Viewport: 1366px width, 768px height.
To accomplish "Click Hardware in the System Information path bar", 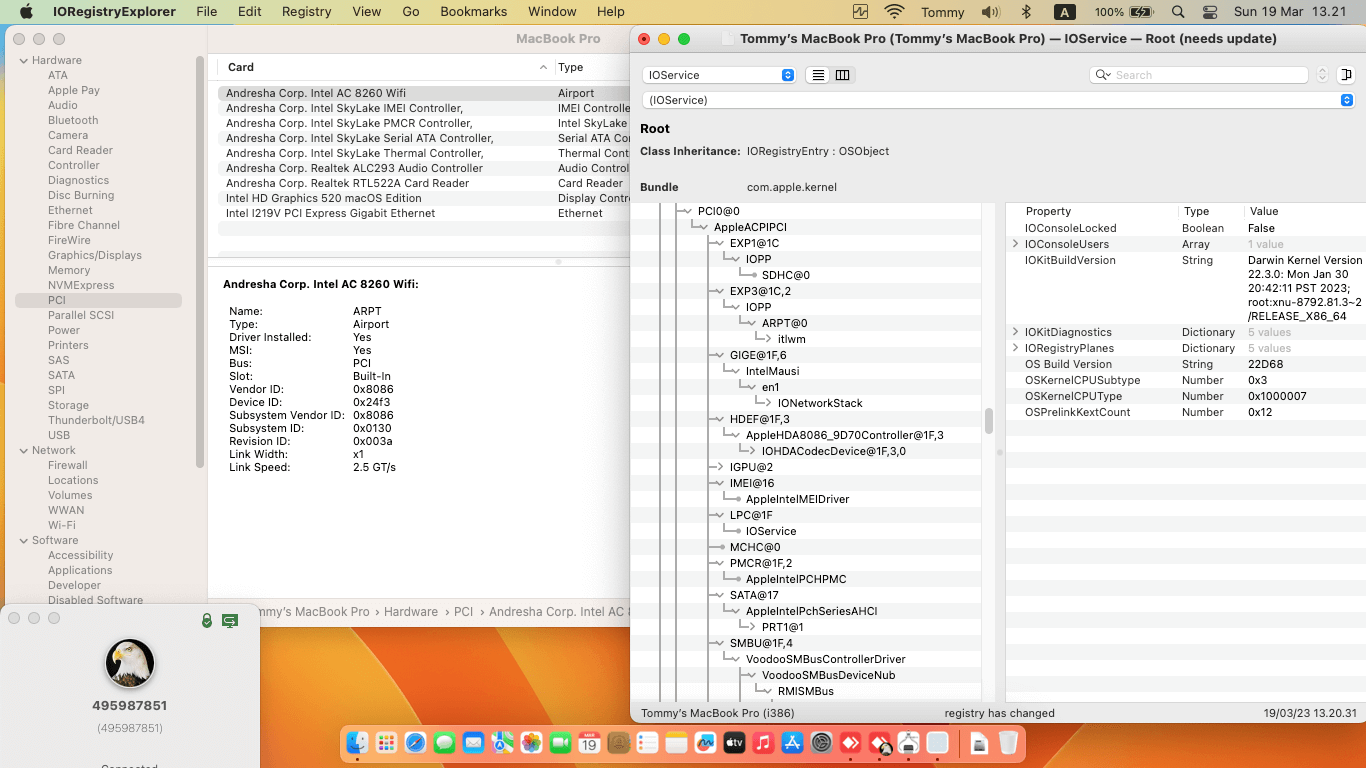I will click(x=411, y=611).
